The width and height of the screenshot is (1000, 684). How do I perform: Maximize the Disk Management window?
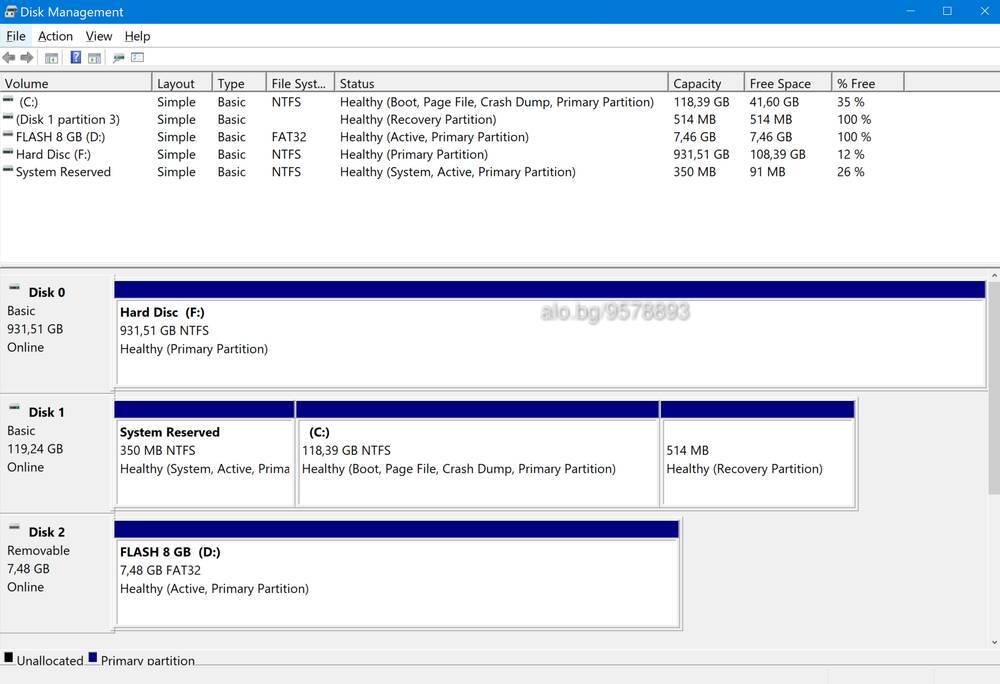948,11
